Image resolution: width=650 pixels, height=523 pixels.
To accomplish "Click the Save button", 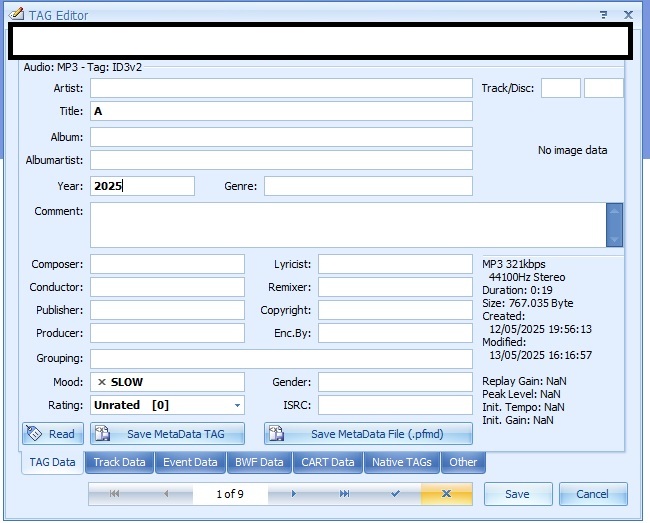I will pos(518,494).
